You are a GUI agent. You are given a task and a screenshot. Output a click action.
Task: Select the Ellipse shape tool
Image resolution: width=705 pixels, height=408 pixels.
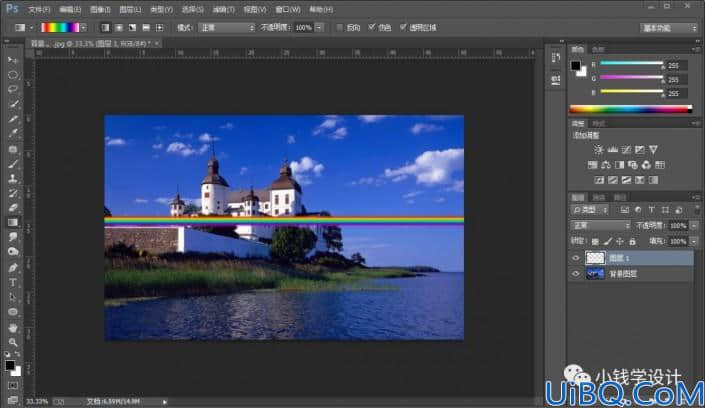(x=13, y=312)
